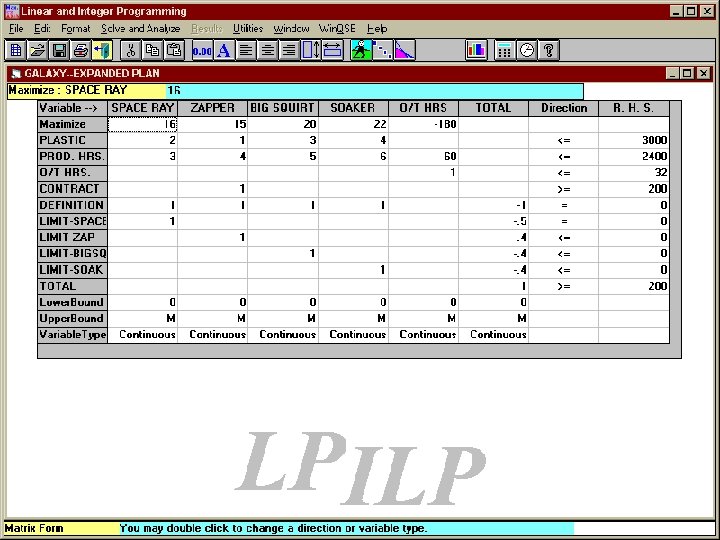This screenshot has width=720, height=540.
Task: Click UpperBound M cell under ZAPPER
Action: click(x=213, y=318)
